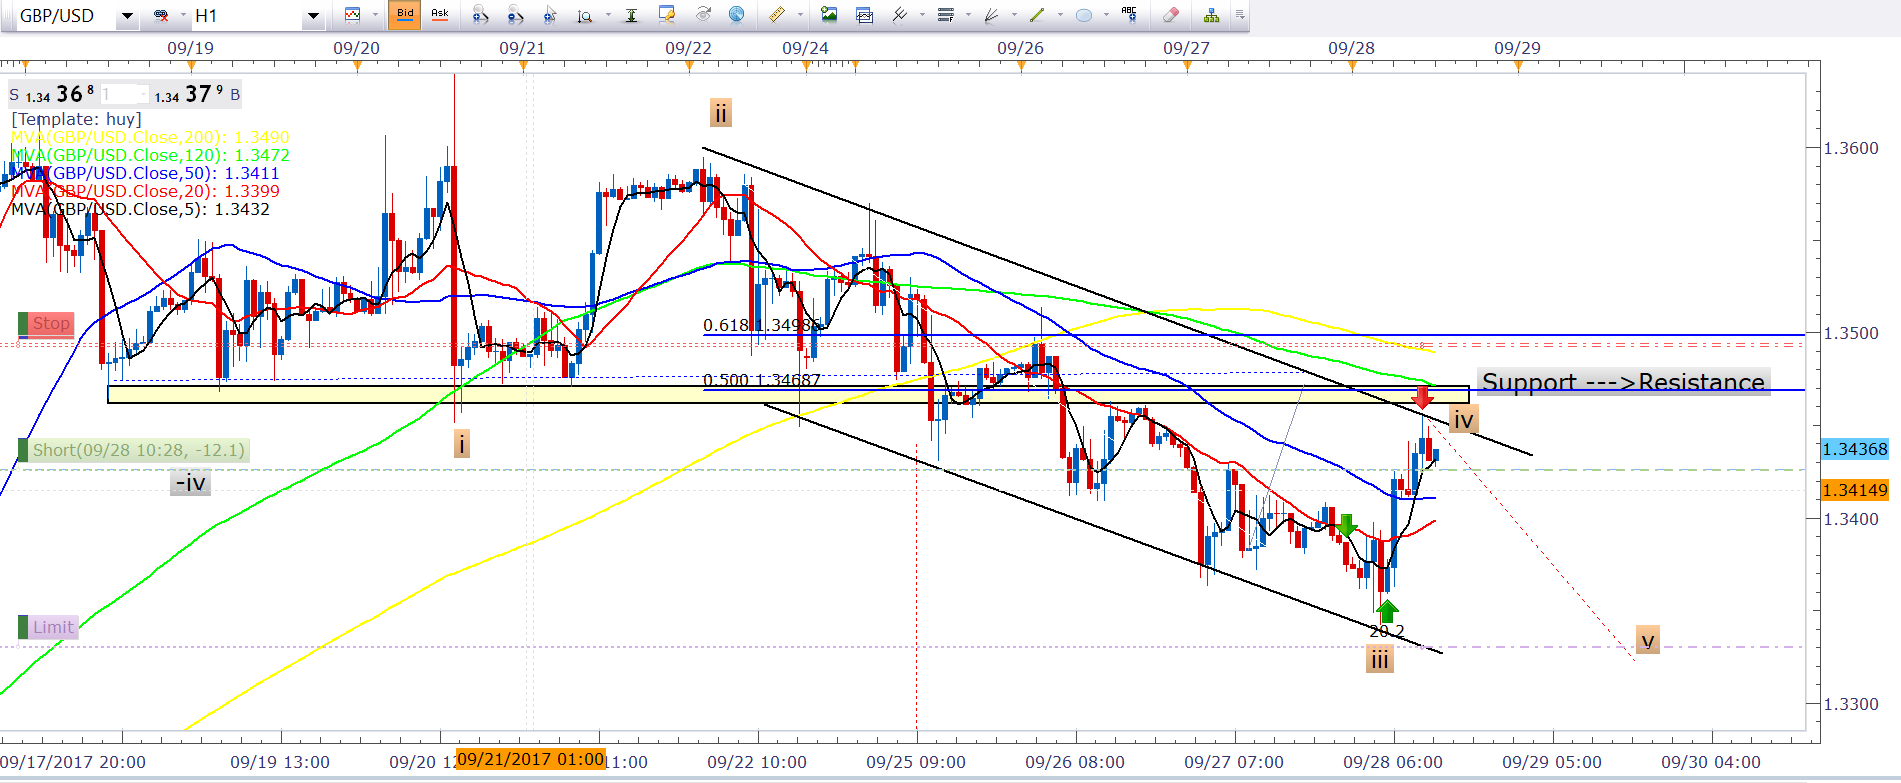This screenshot has width=1901, height=783.
Task: Open the GBP/USD symbol dropdown
Action: [x=127, y=16]
